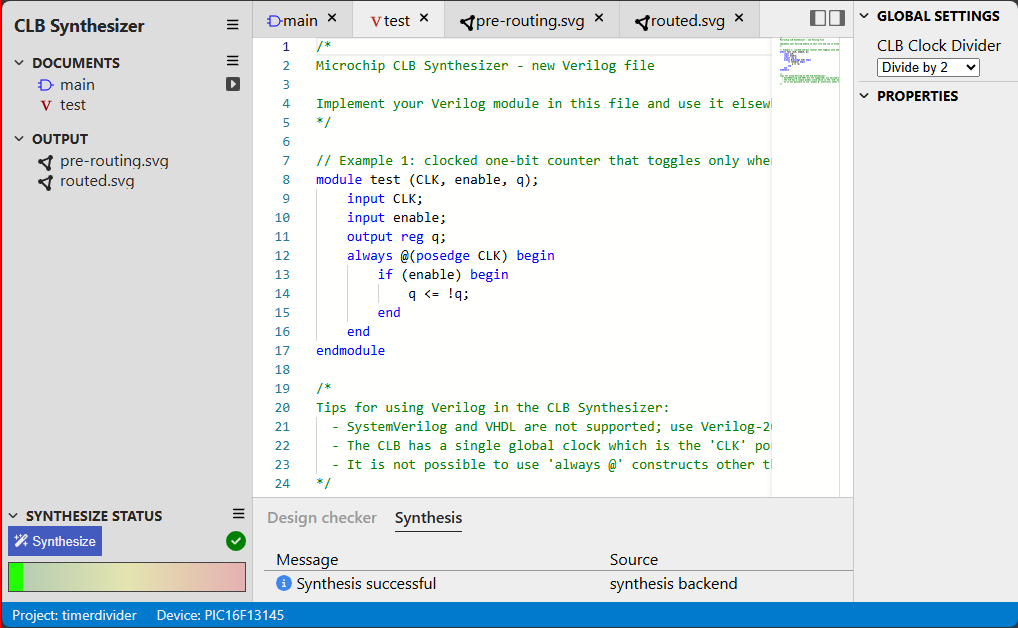This screenshot has width=1018, height=628.
Task: Switch to the Design checker tab
Action: (x=321, y=517)
